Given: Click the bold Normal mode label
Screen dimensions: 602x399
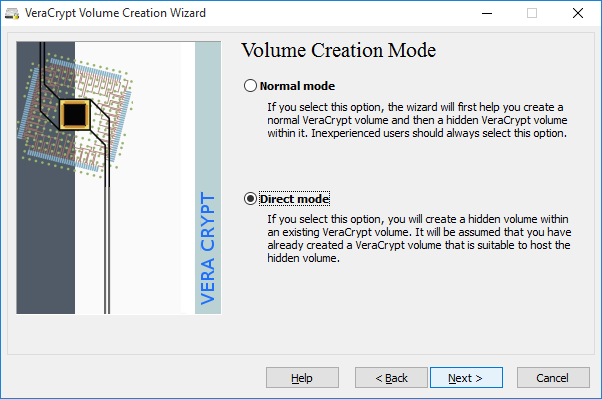Looking at the screenshot, I should pos(297,86).
